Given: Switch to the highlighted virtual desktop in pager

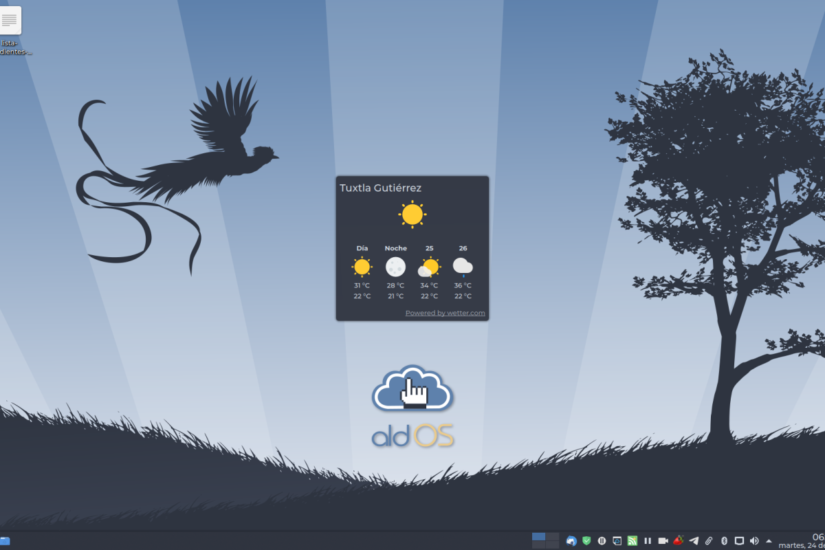Looking at the screenshot, I should coord(538,536).
